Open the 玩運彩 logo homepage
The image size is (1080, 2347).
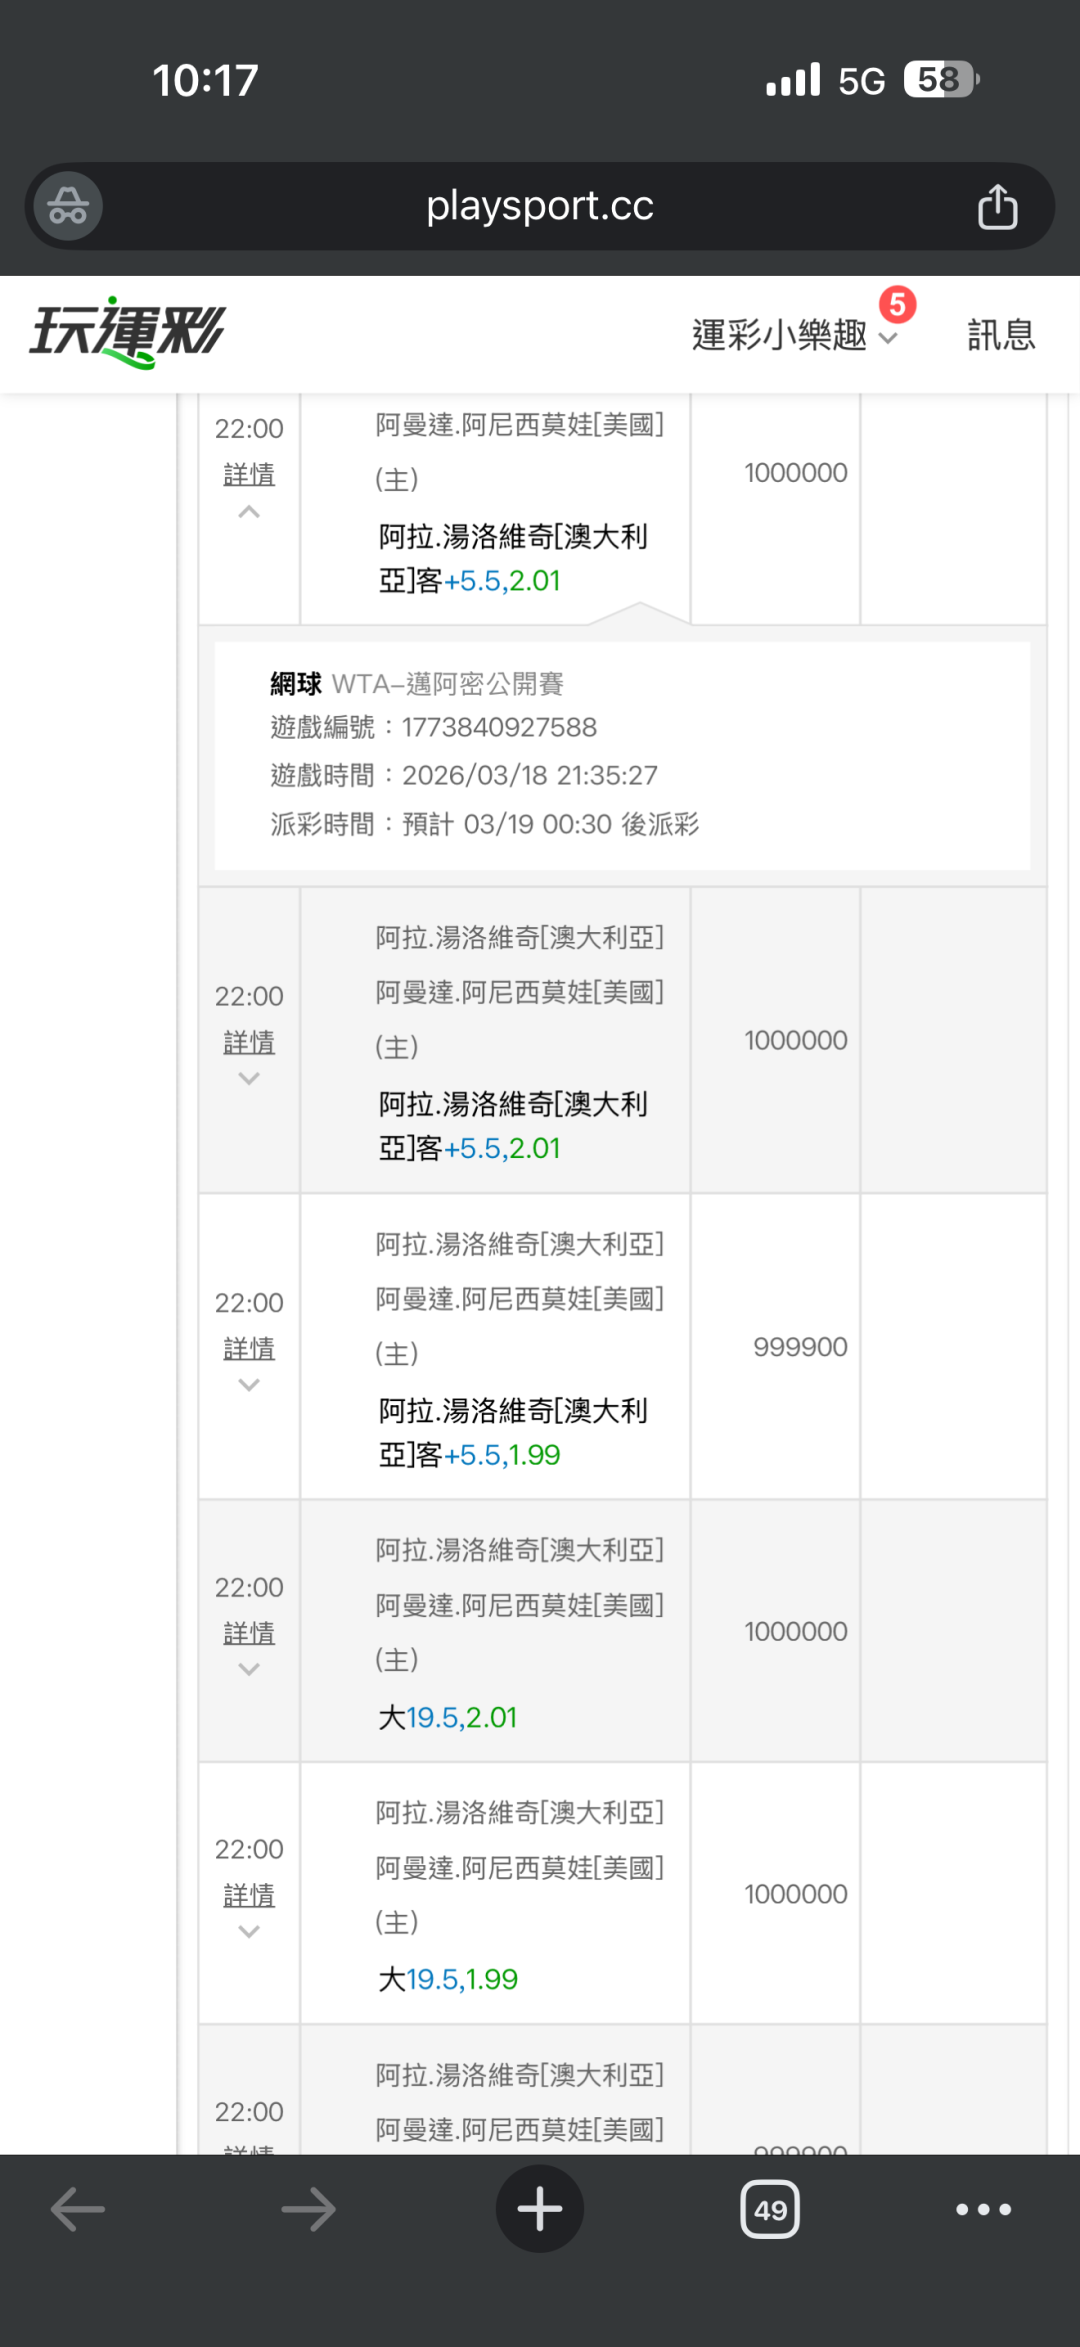click(127, 333)
